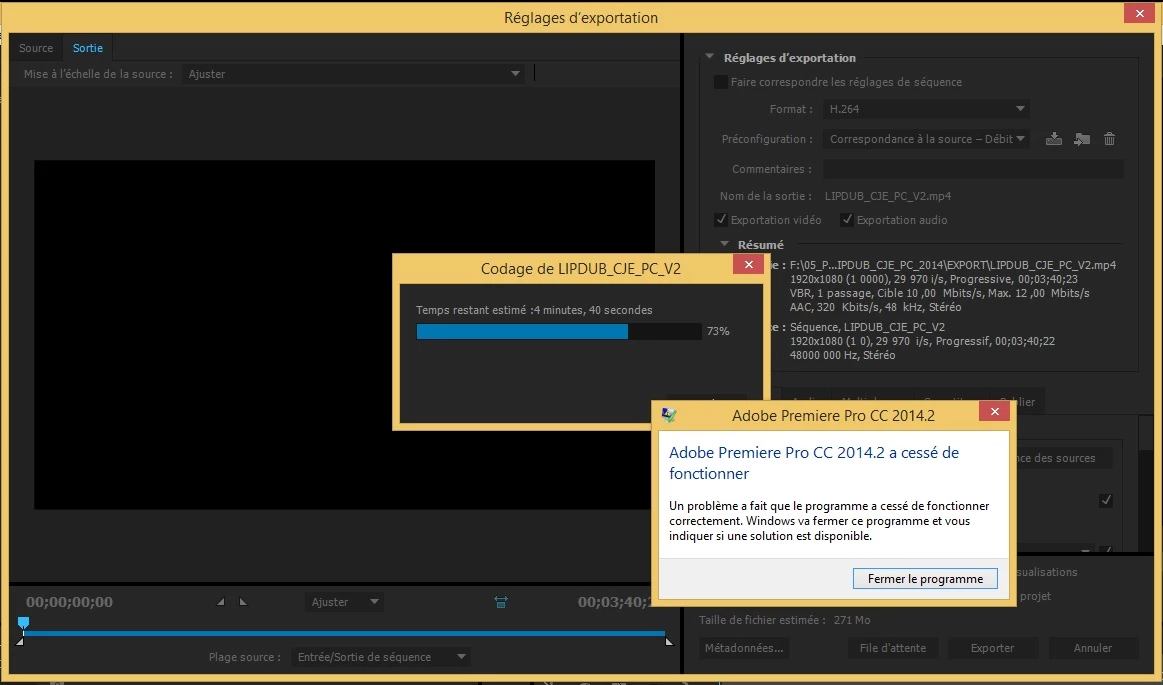Viewport: 1163px width, 685px height.
Task: Select the Out point triangle at timeline end
Action: click(669, 641)
